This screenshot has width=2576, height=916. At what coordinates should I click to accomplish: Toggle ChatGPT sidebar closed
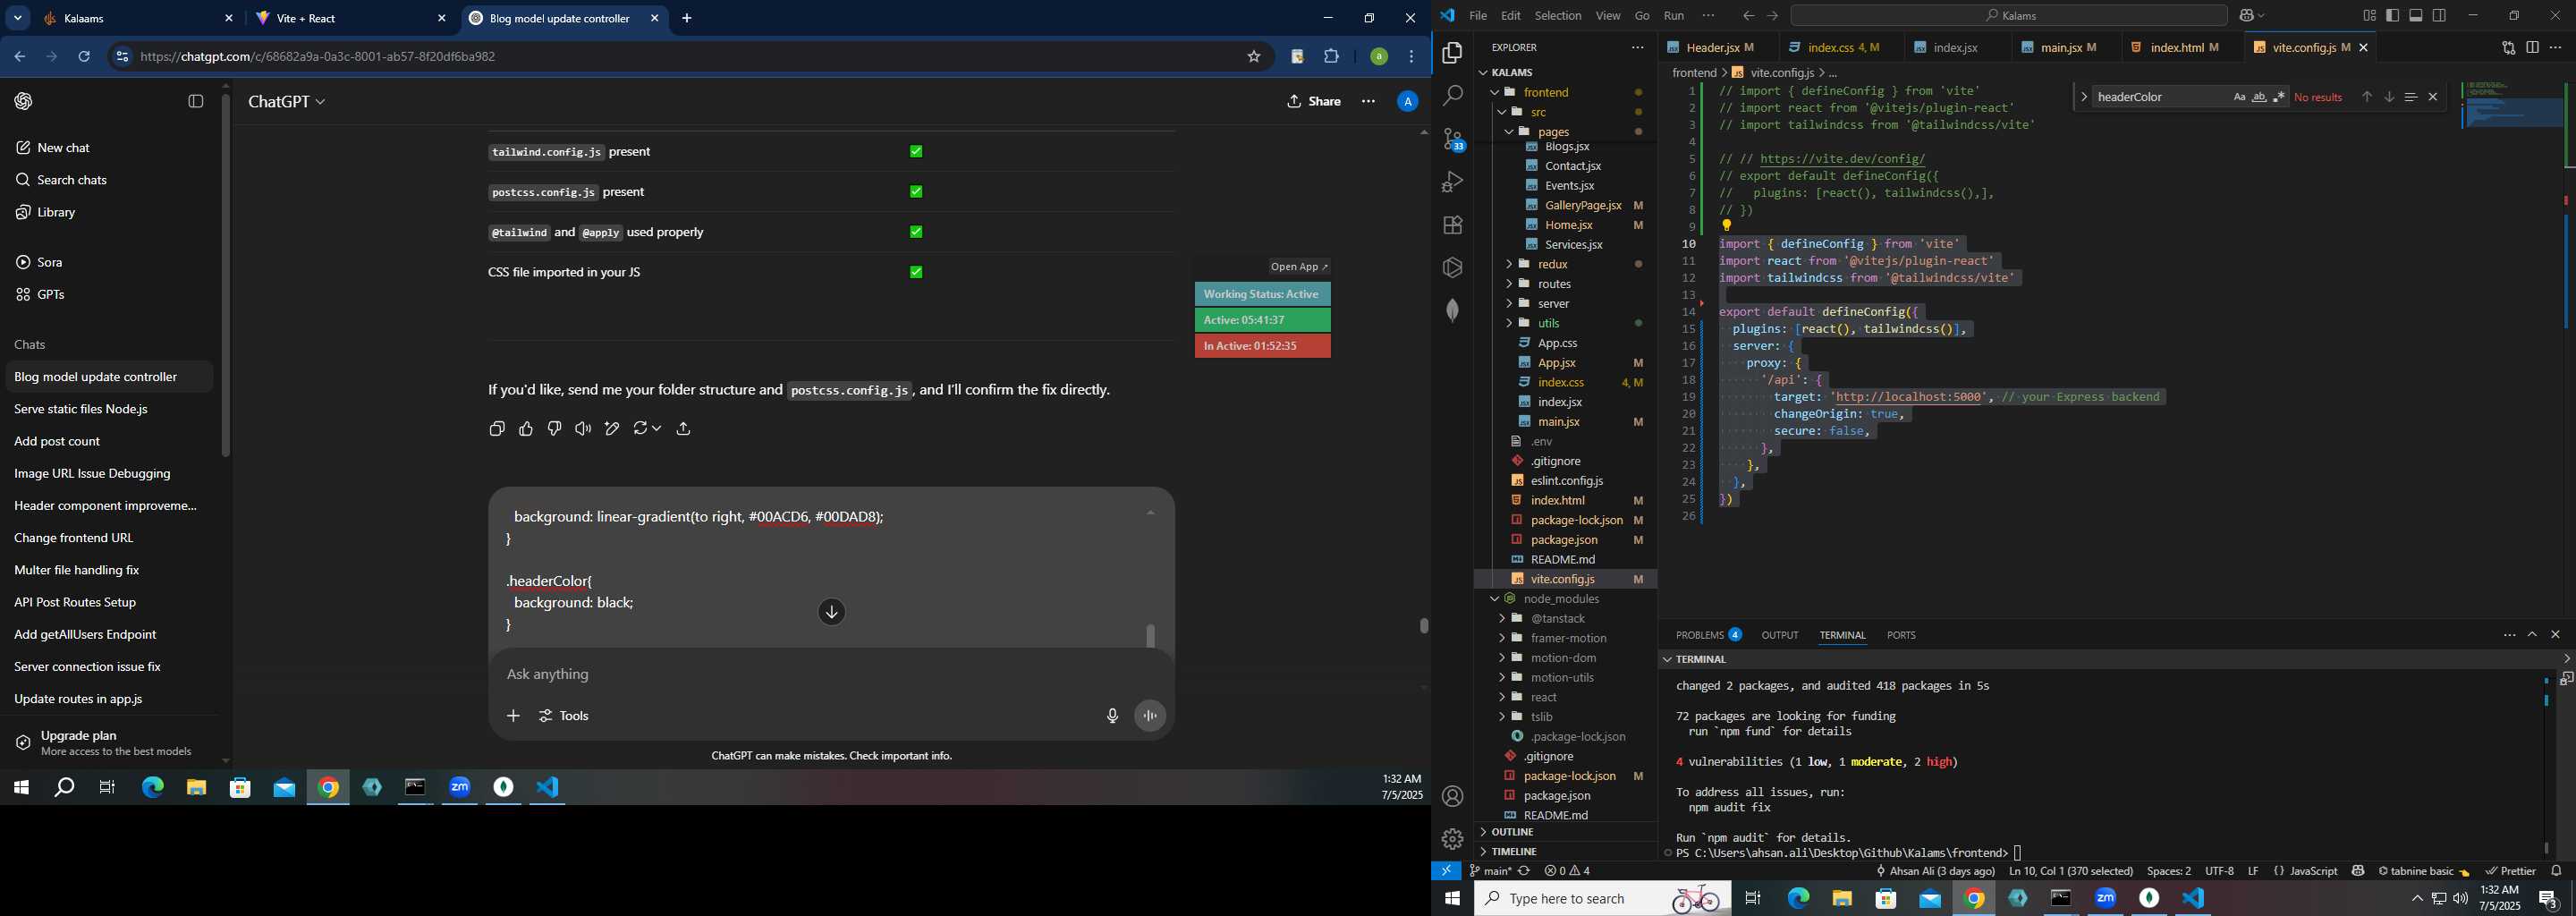pos(196,102)
